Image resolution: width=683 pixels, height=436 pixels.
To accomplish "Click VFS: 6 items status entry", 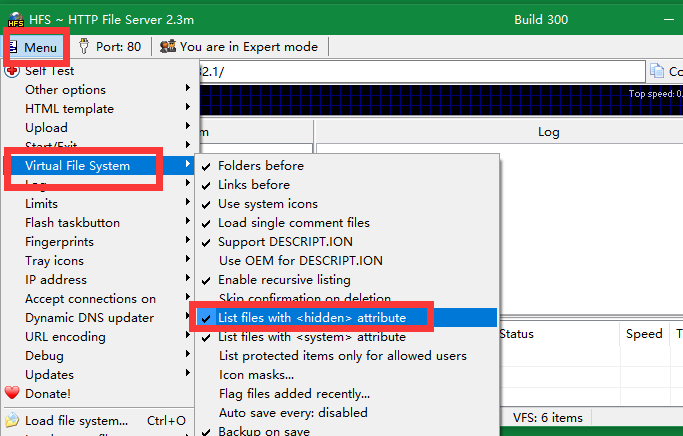I will pyautogui.click(x=548, y=418).
